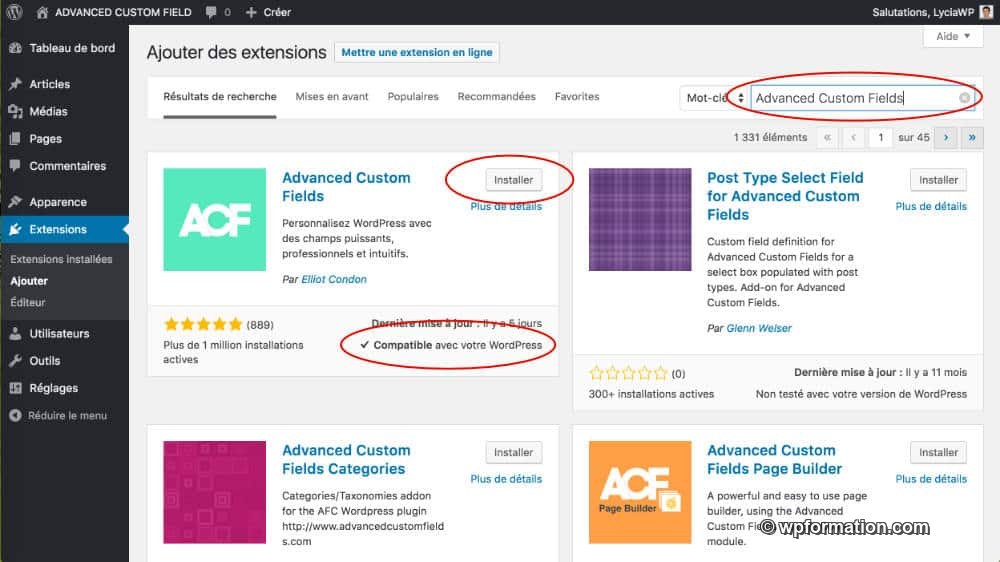Click the Utilisateurs person icon

tap(15, 334)
